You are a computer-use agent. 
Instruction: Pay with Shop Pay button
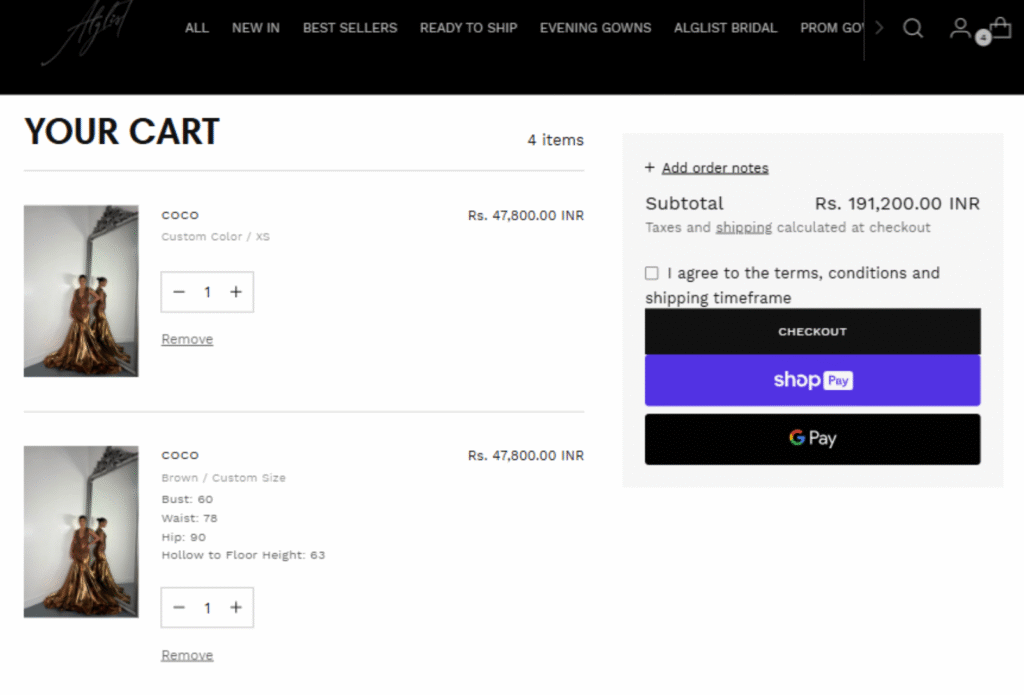[x=812, y=381]
